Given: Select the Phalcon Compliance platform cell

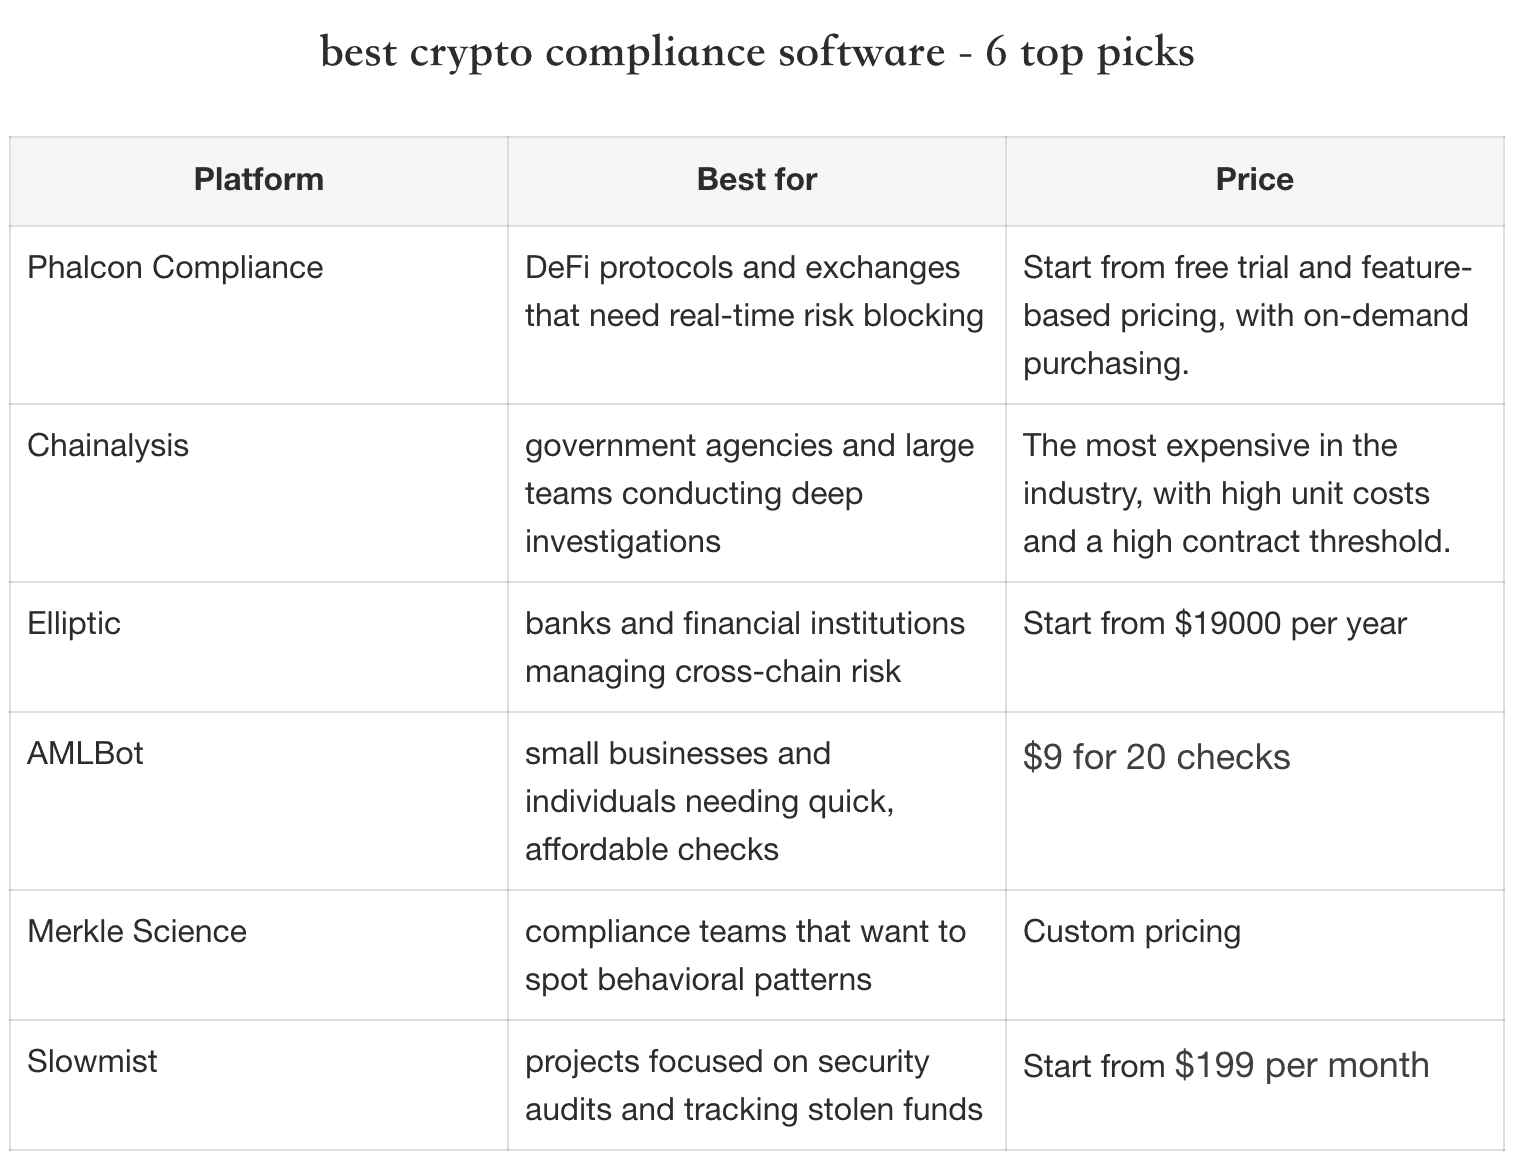Looking at the screenshot, I should click(175, 268).
